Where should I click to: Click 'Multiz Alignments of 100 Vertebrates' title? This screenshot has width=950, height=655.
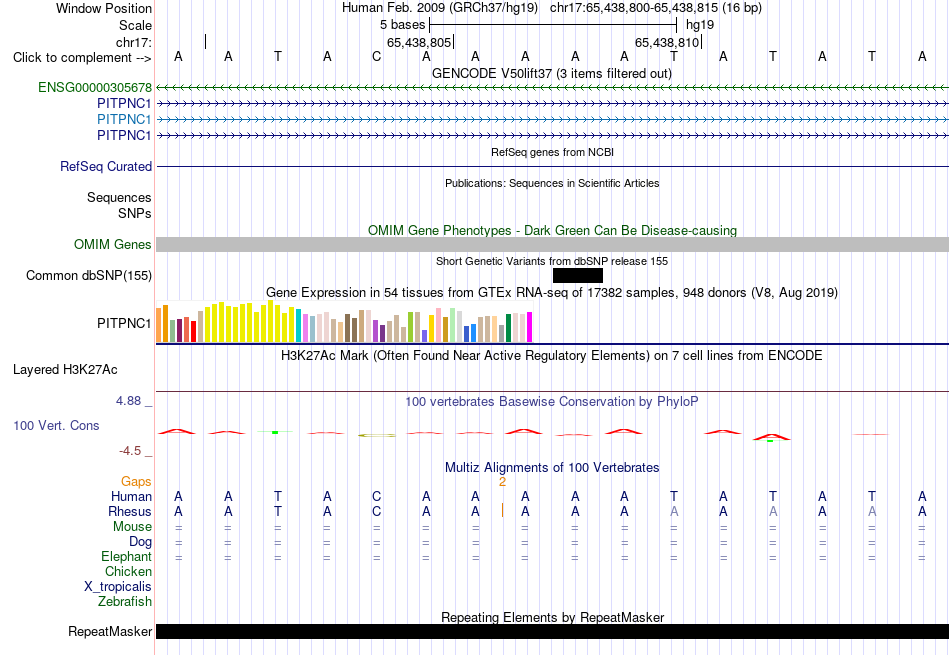552,468
